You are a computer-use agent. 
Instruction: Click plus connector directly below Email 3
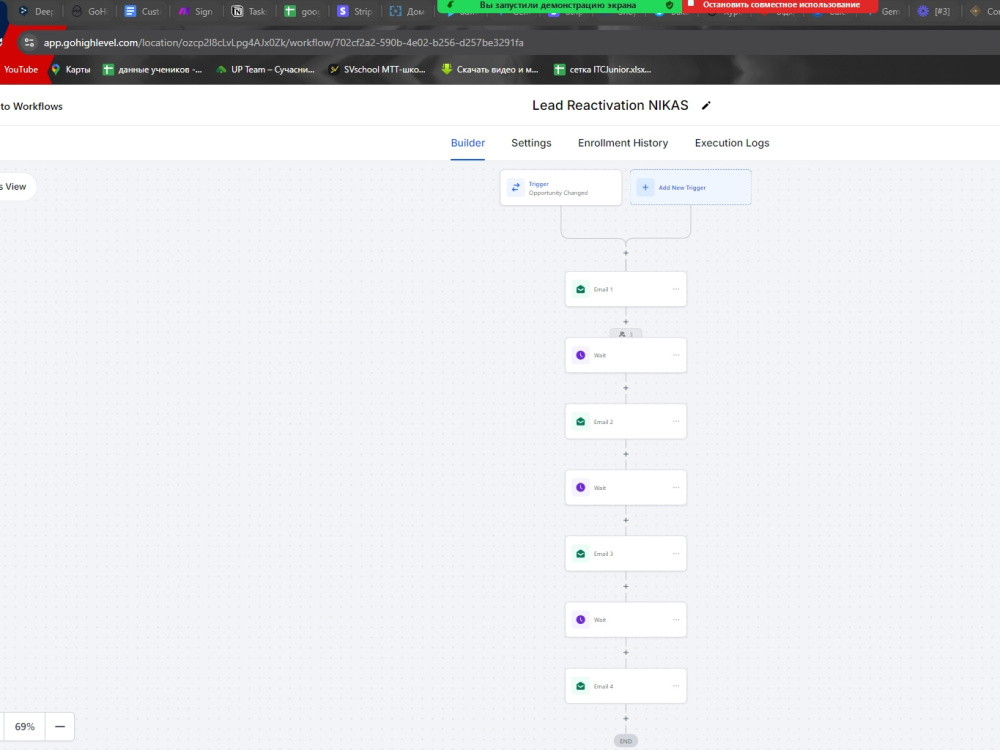click(626, 587)
